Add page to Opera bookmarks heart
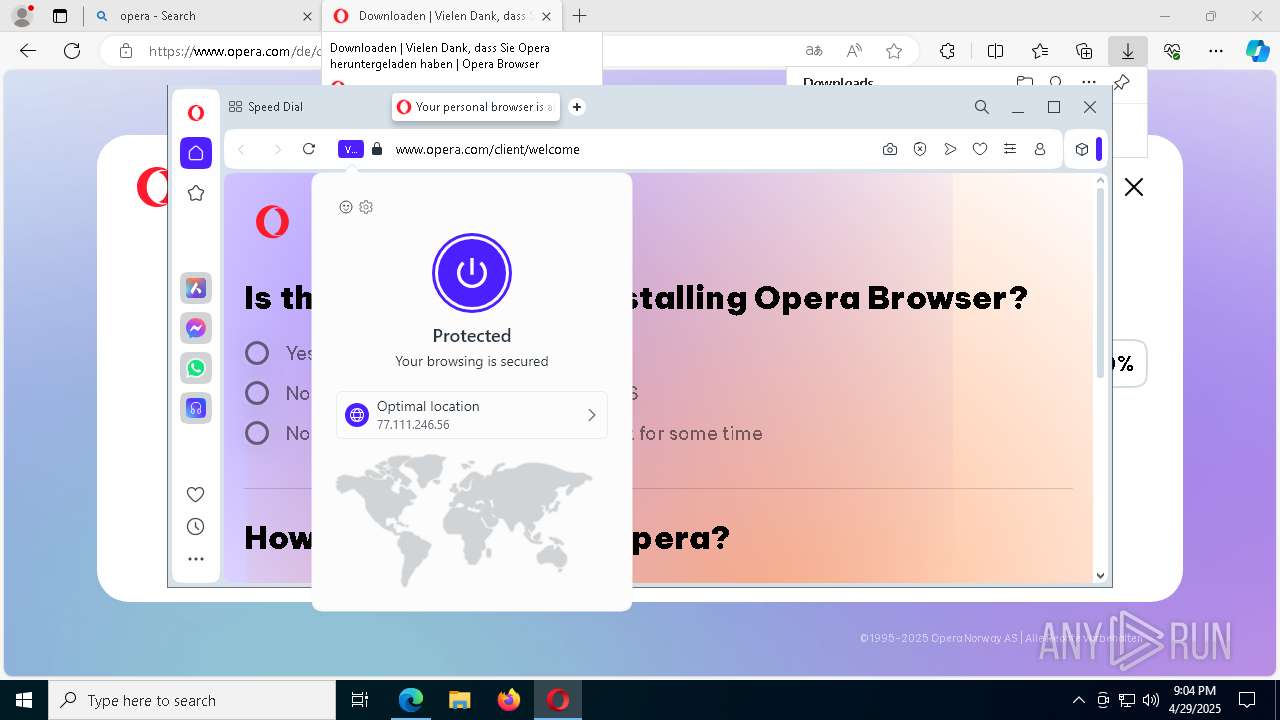The height and width of the screenshot is (720, 1280). 980,149
